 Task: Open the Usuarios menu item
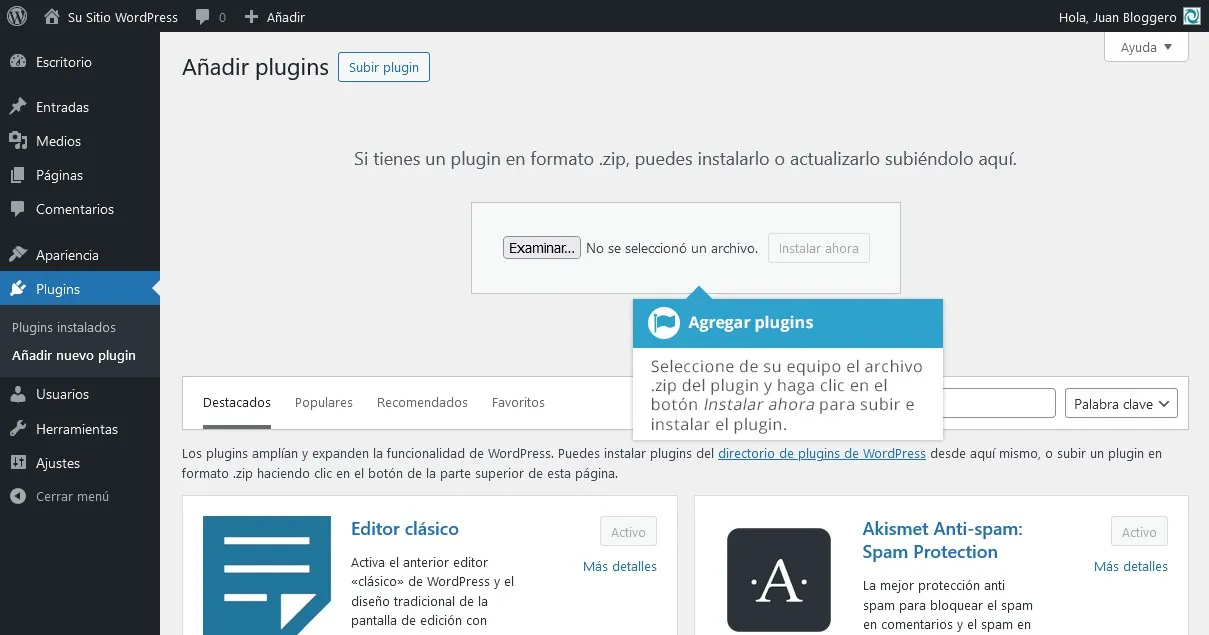tap(80, 395)
